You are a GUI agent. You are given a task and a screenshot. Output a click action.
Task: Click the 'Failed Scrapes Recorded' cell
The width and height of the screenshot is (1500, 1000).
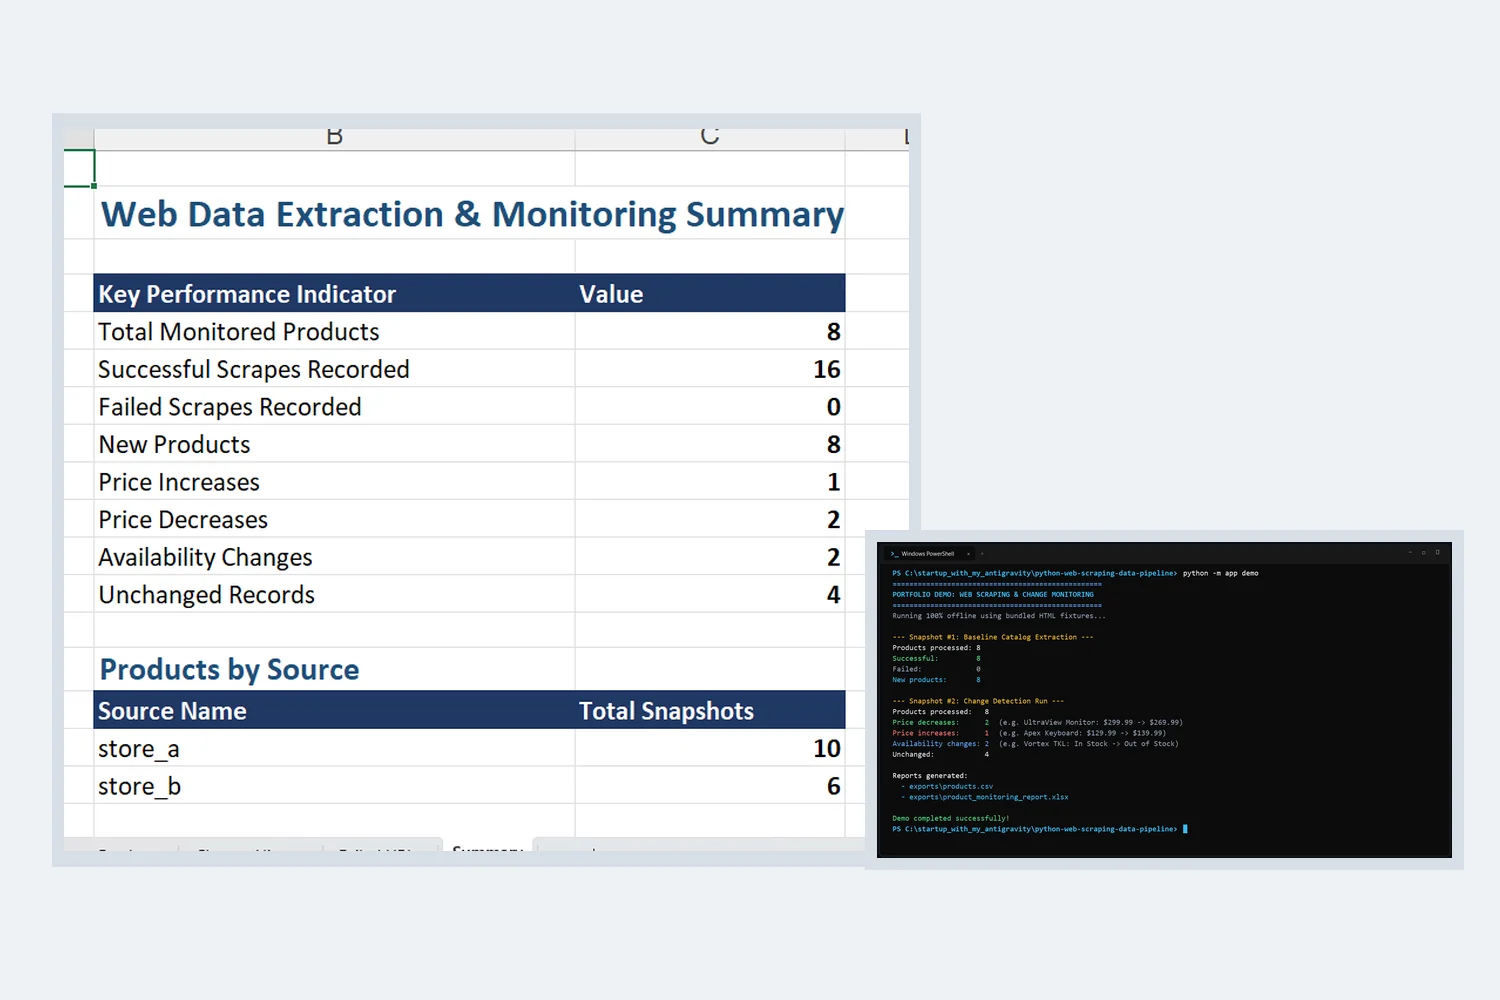(x=334, y=407)
